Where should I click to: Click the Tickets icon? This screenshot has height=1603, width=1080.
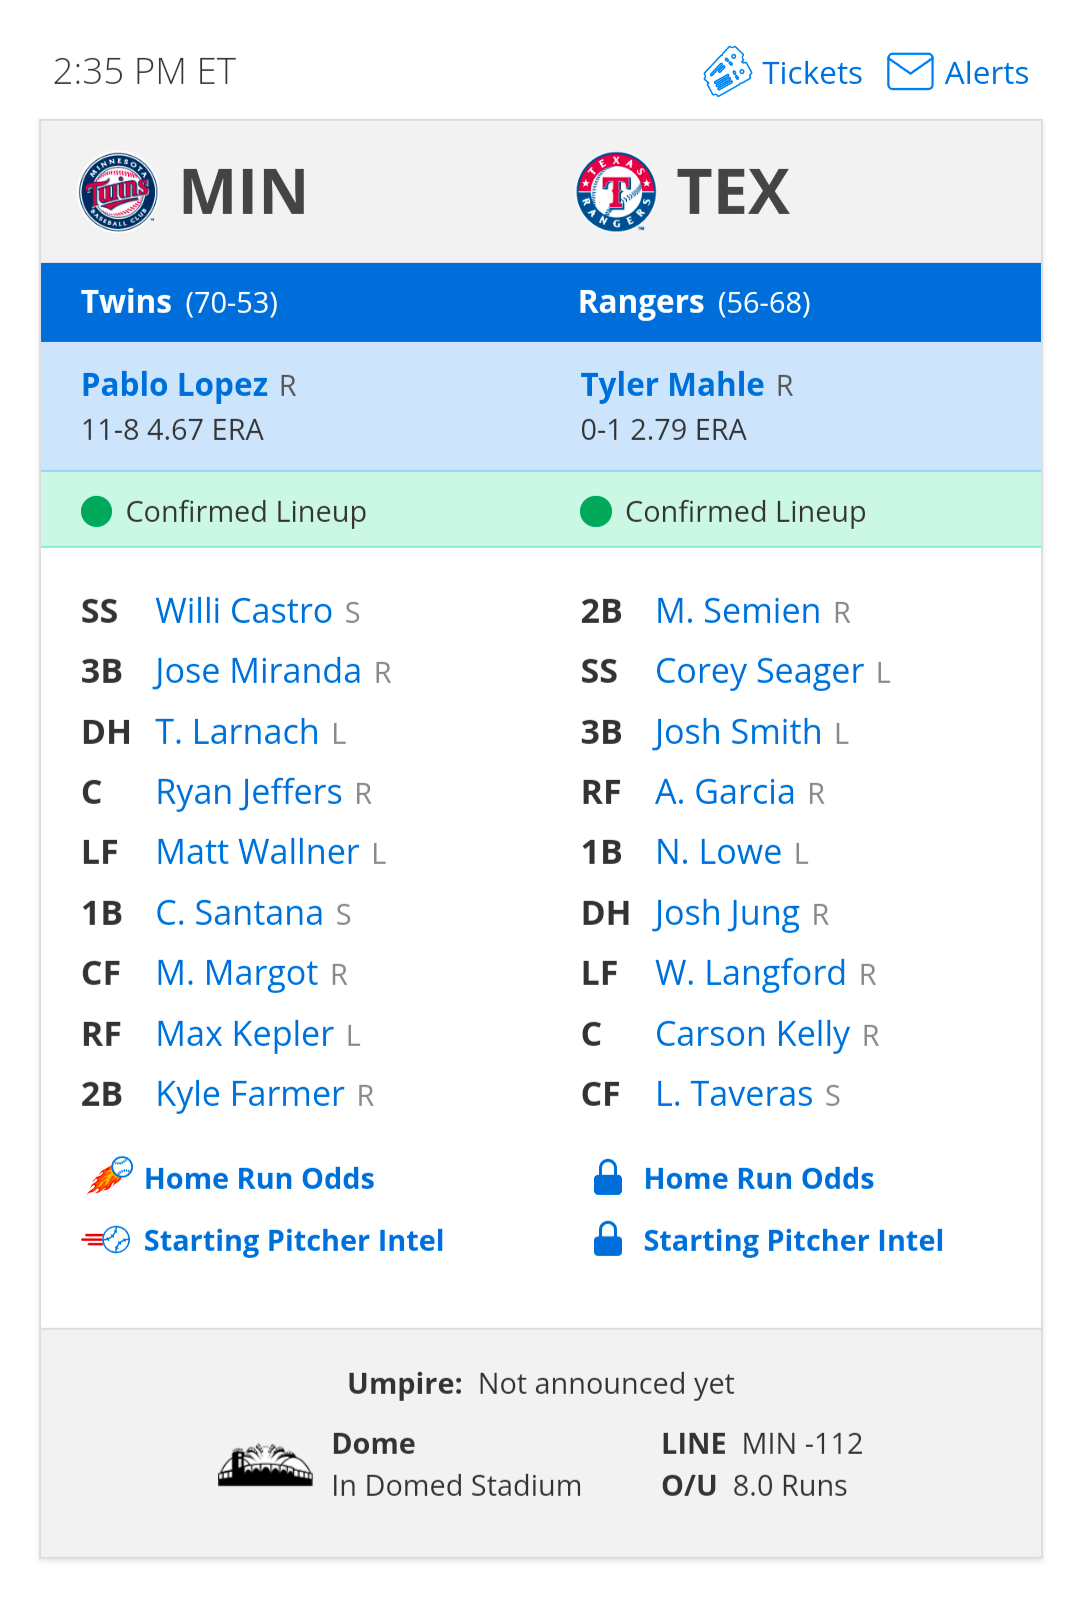coord(727,72)
